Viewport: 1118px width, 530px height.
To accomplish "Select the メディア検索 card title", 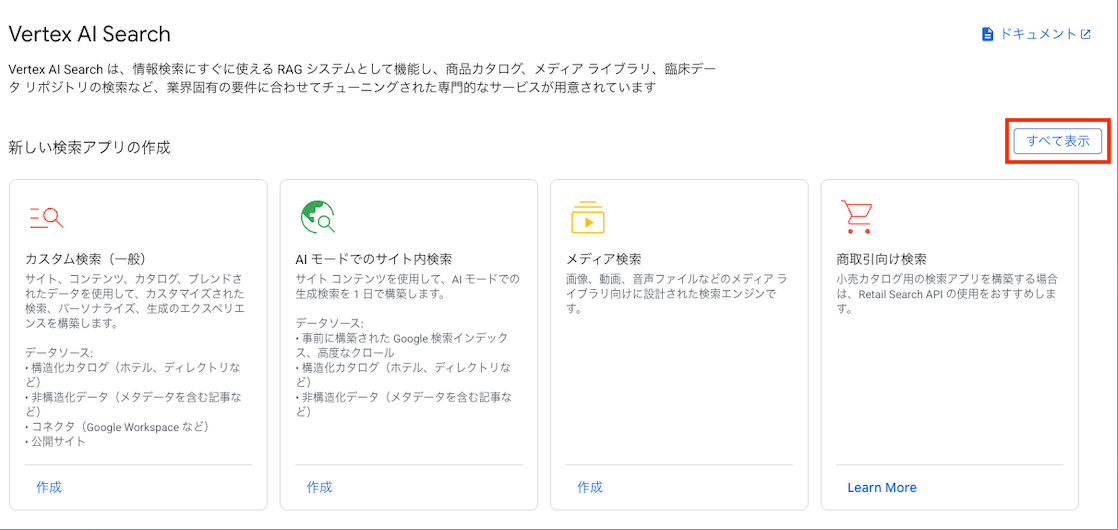I will pyautogui.click(x=604, y=258).
